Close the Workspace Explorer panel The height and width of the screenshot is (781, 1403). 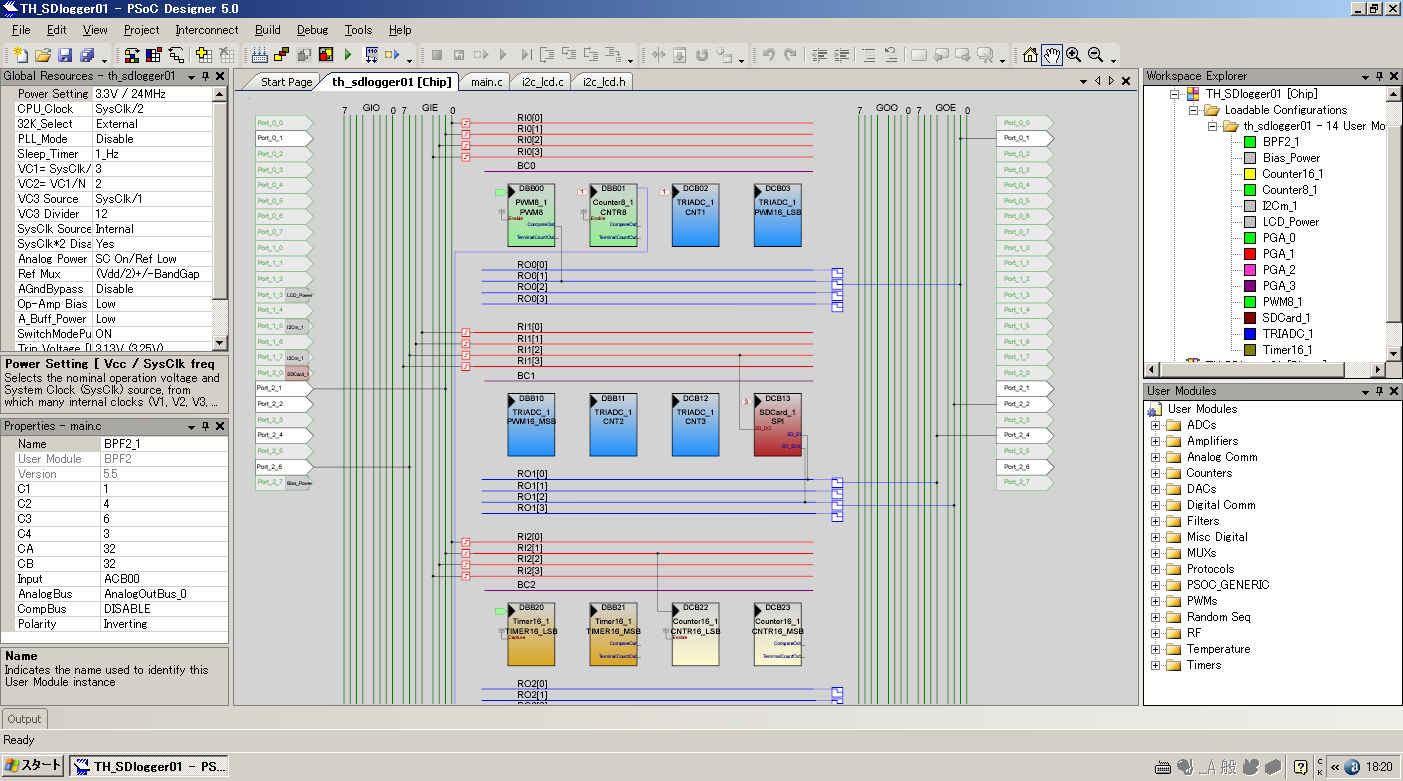pos(1394,76)
